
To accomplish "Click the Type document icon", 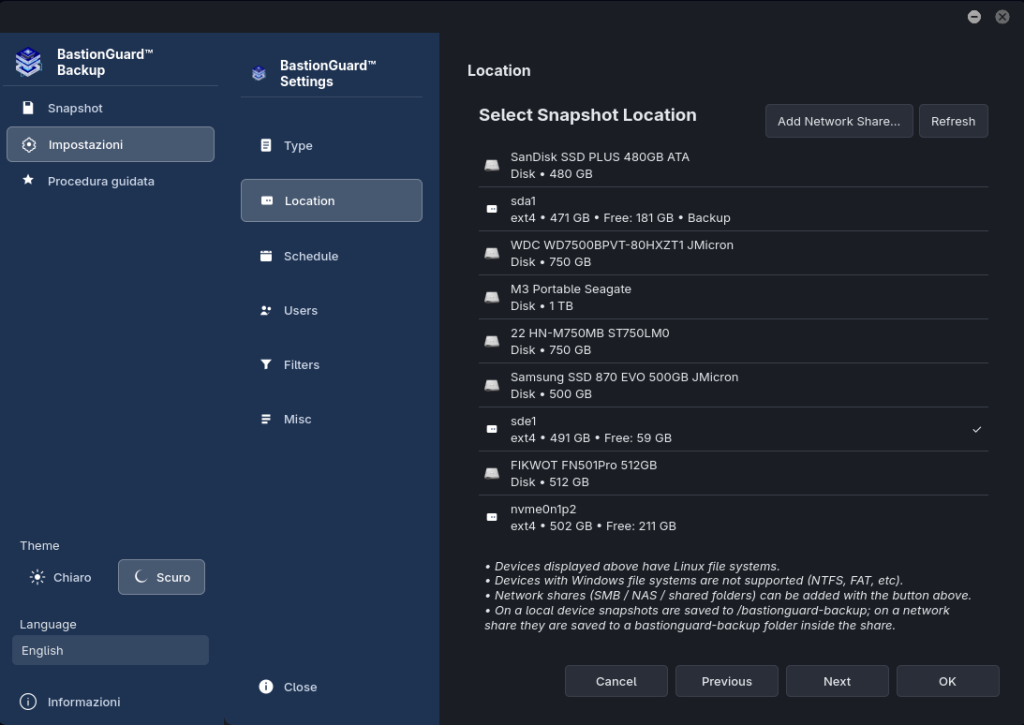I will click(x=266, y=145).
